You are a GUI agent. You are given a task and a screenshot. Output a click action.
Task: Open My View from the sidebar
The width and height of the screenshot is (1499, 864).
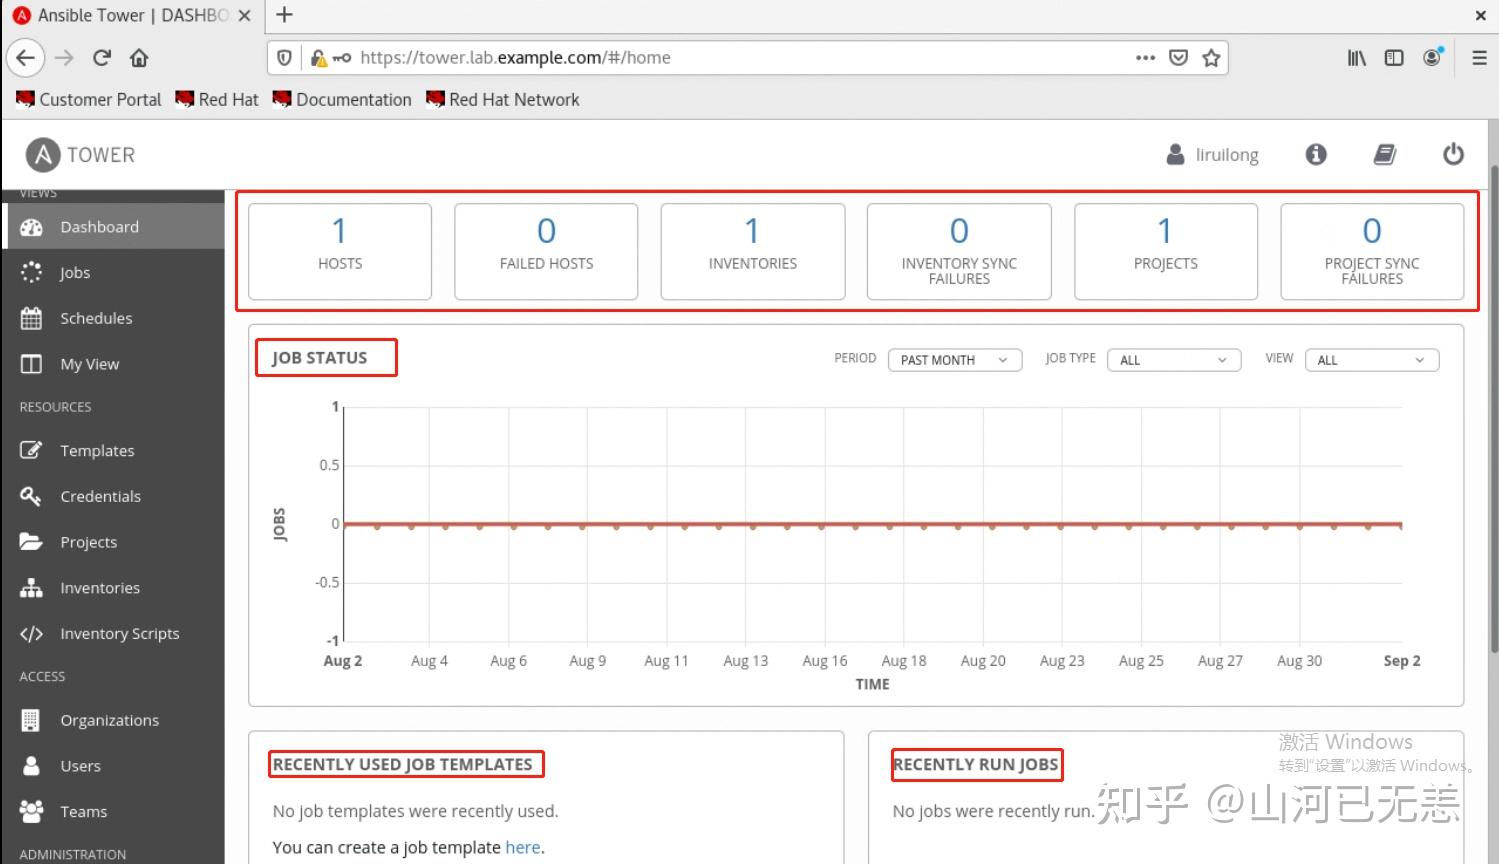(31, 364)
